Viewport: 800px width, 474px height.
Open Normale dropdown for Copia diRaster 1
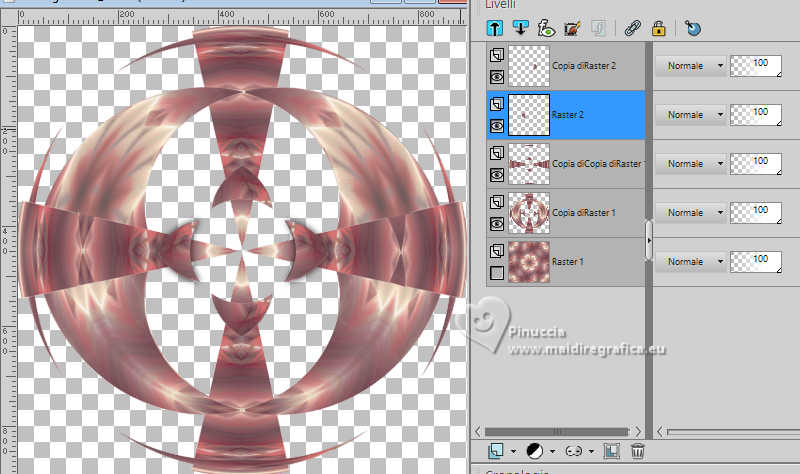691,213
